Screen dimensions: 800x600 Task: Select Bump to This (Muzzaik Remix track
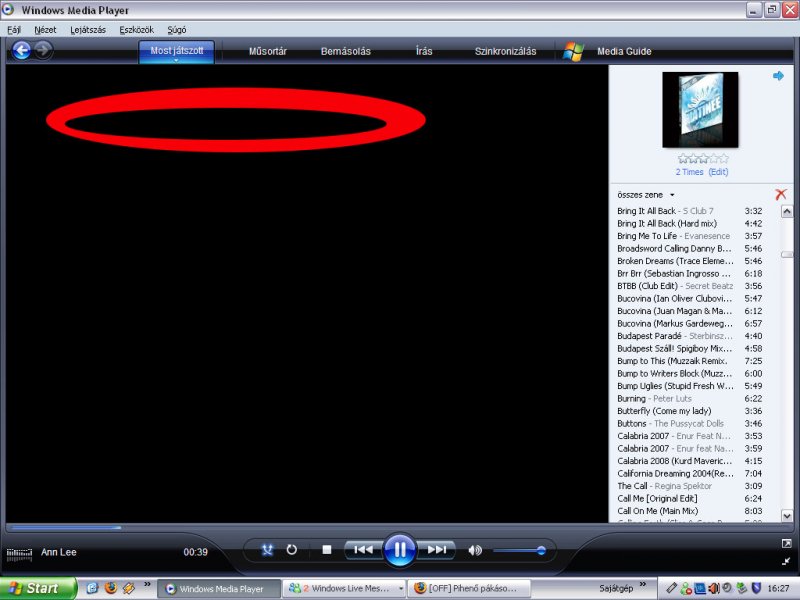(x=689, y=361)
